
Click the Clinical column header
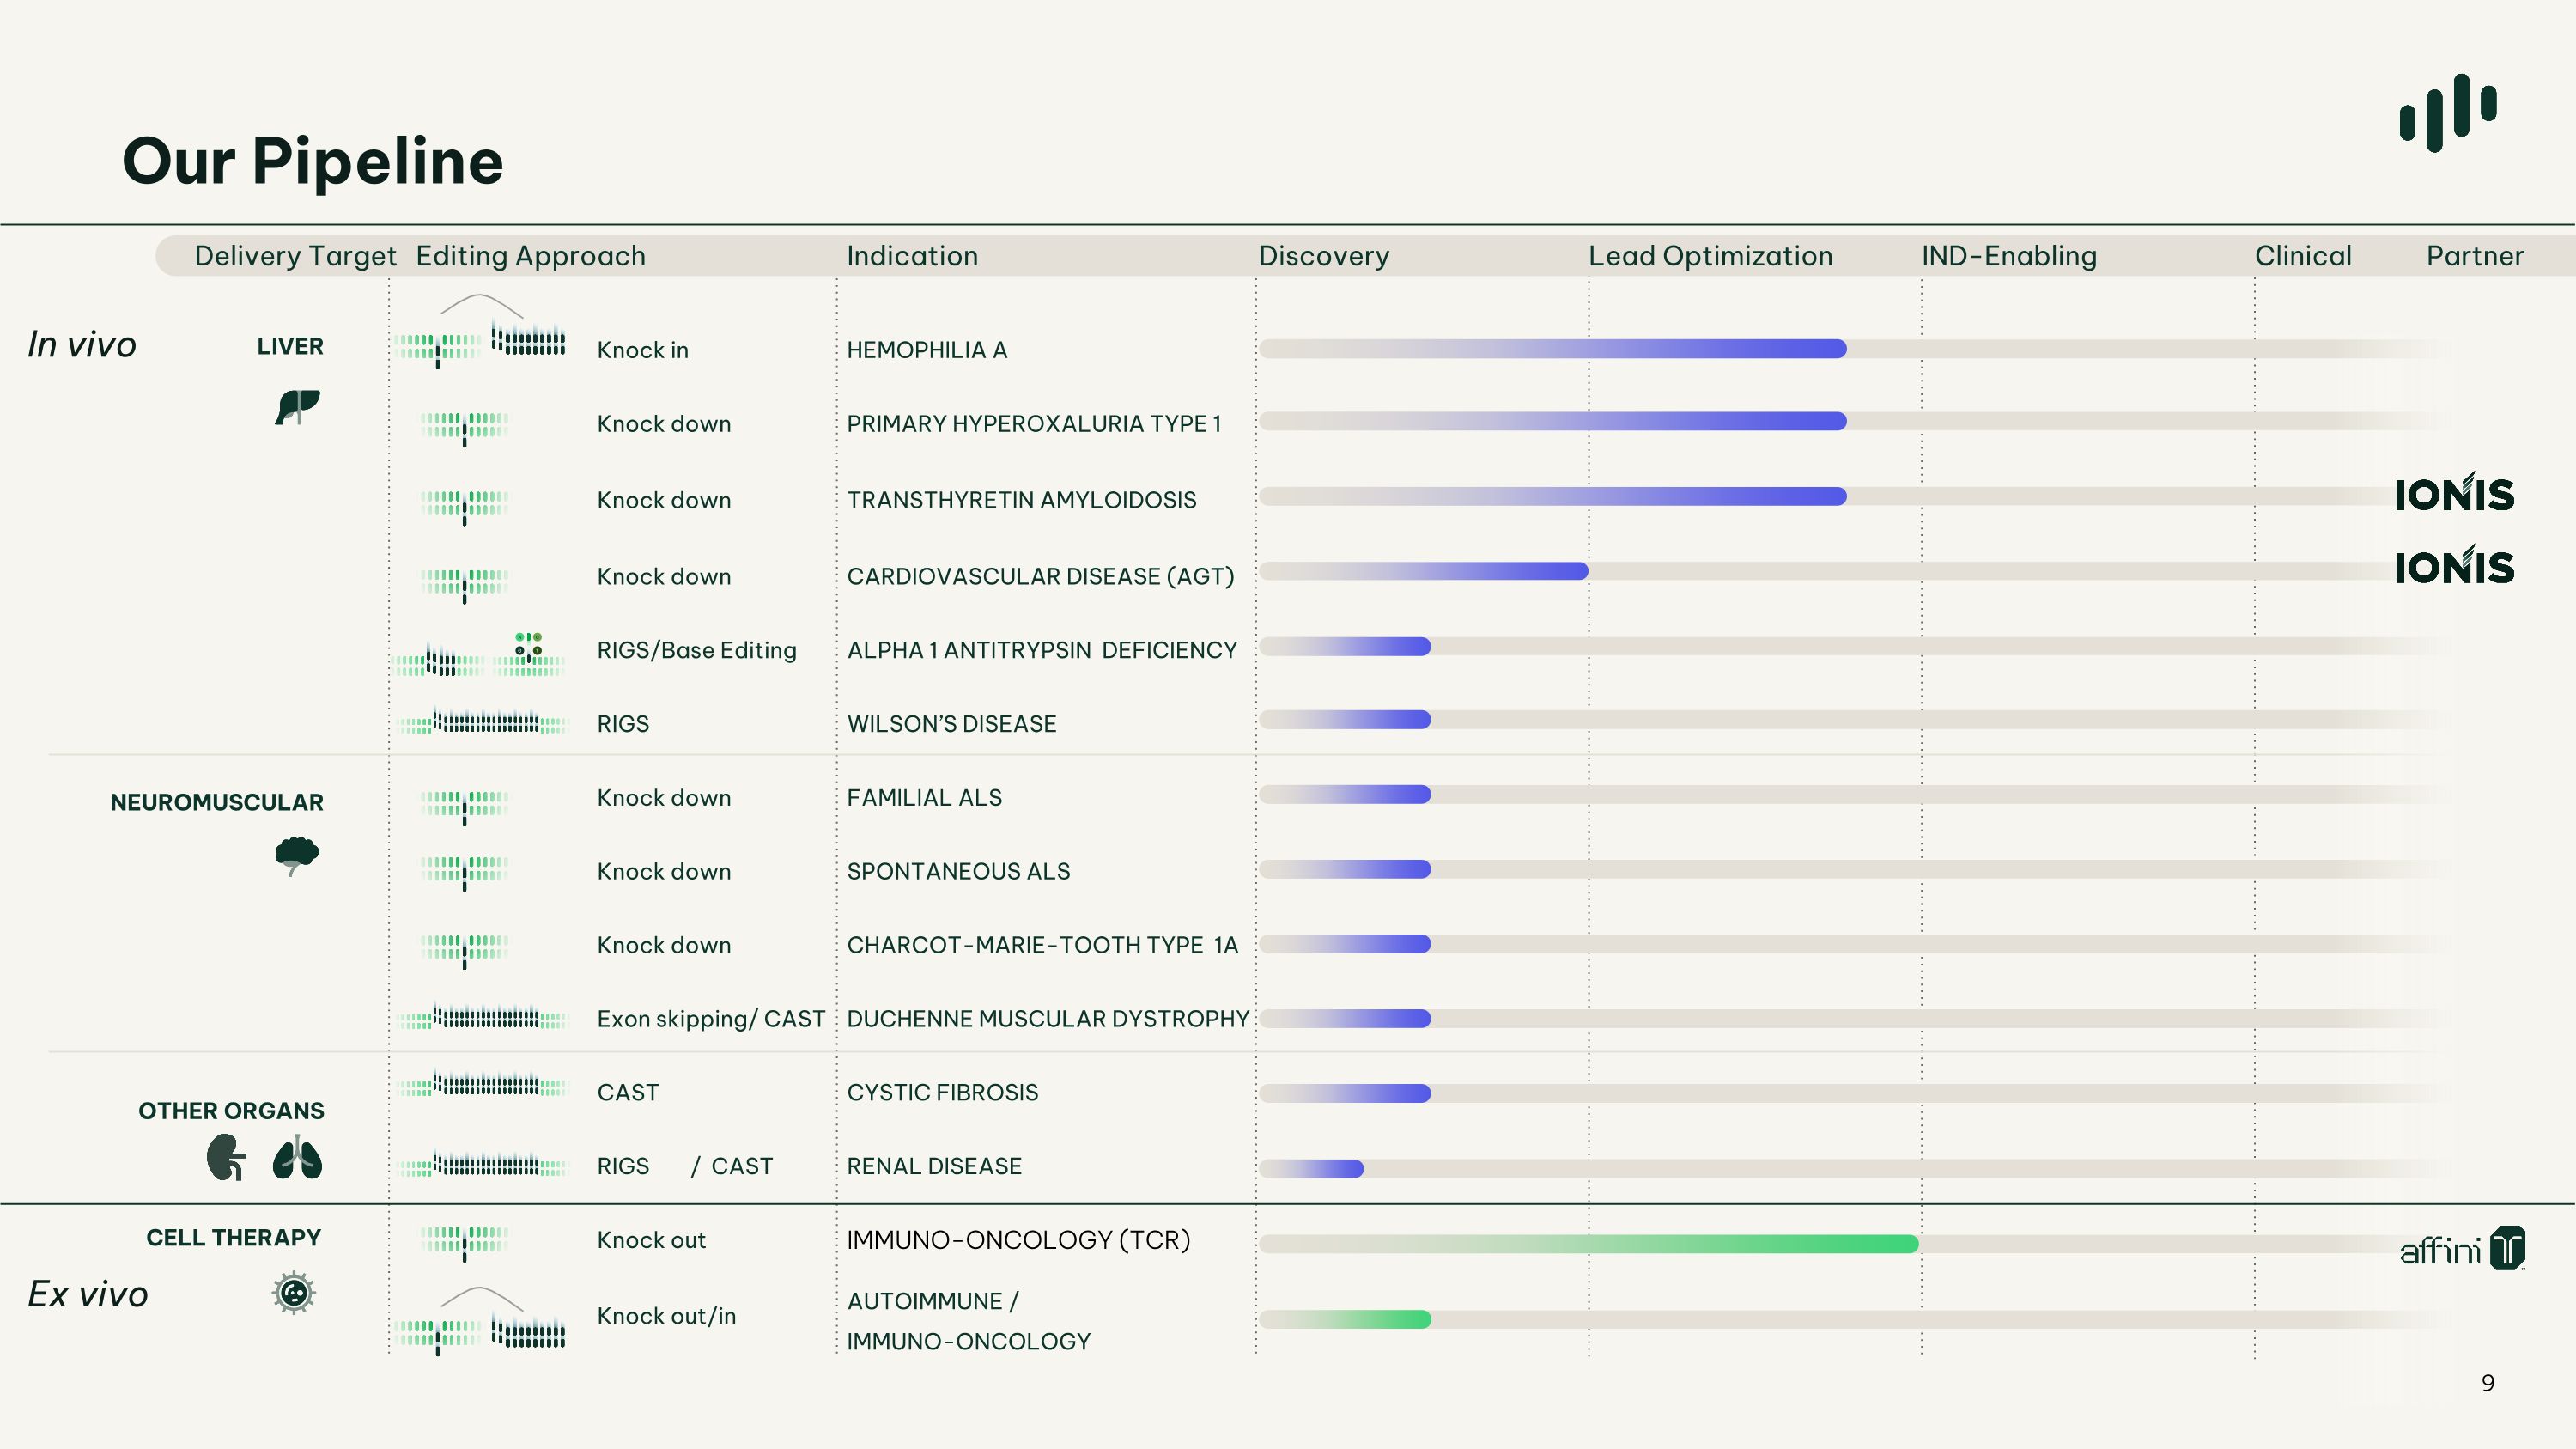click(x=2303, y=256)
